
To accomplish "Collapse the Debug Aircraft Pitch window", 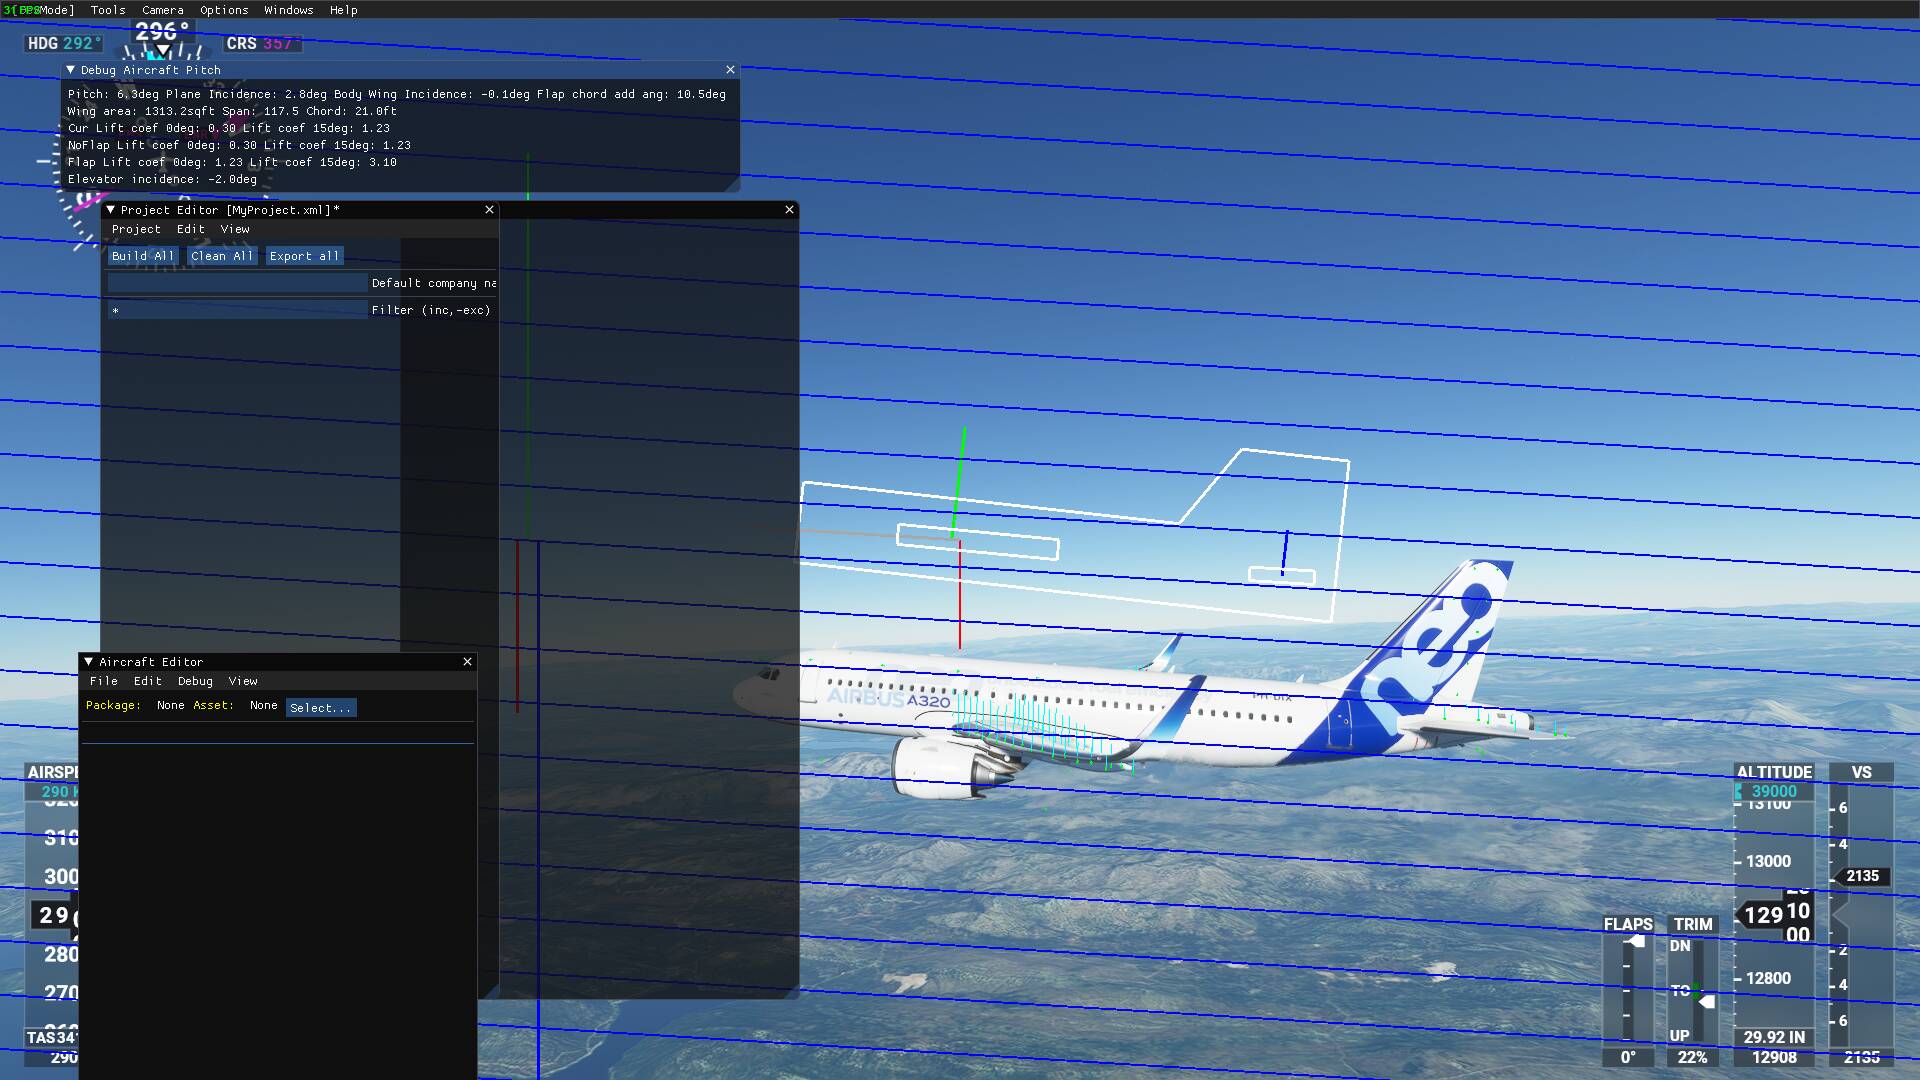I will [x=71, y=70].
